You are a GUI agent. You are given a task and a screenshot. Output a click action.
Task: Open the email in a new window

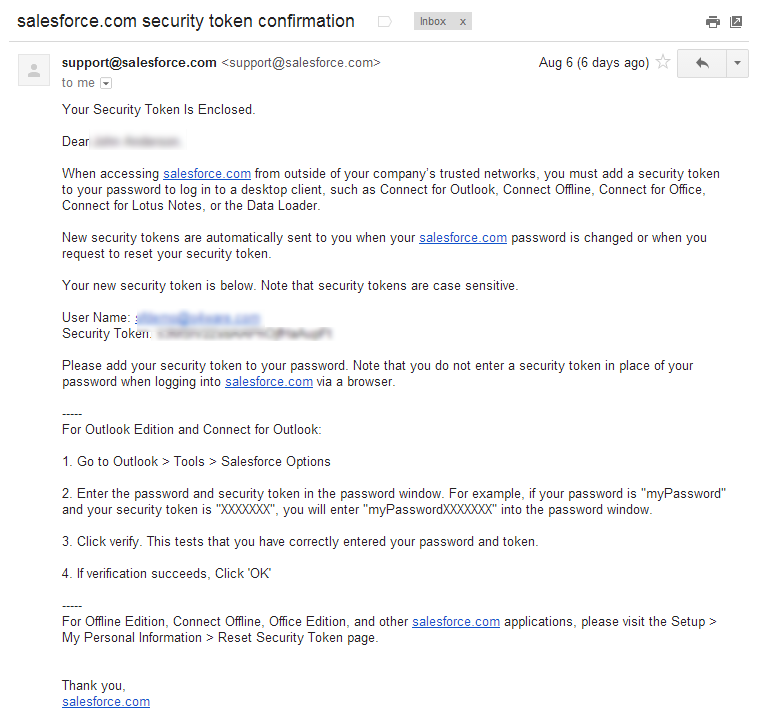736,22
